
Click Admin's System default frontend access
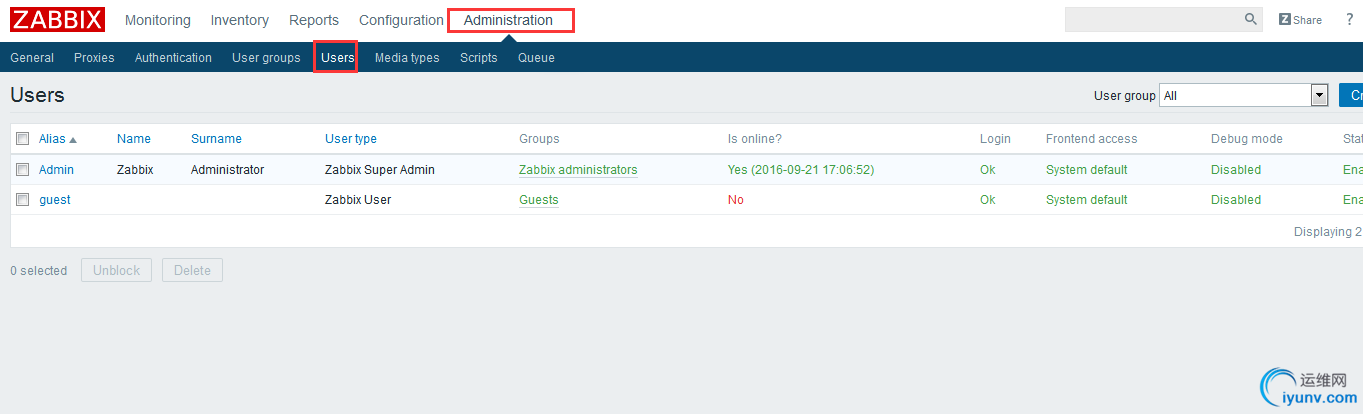[1087, 170]
